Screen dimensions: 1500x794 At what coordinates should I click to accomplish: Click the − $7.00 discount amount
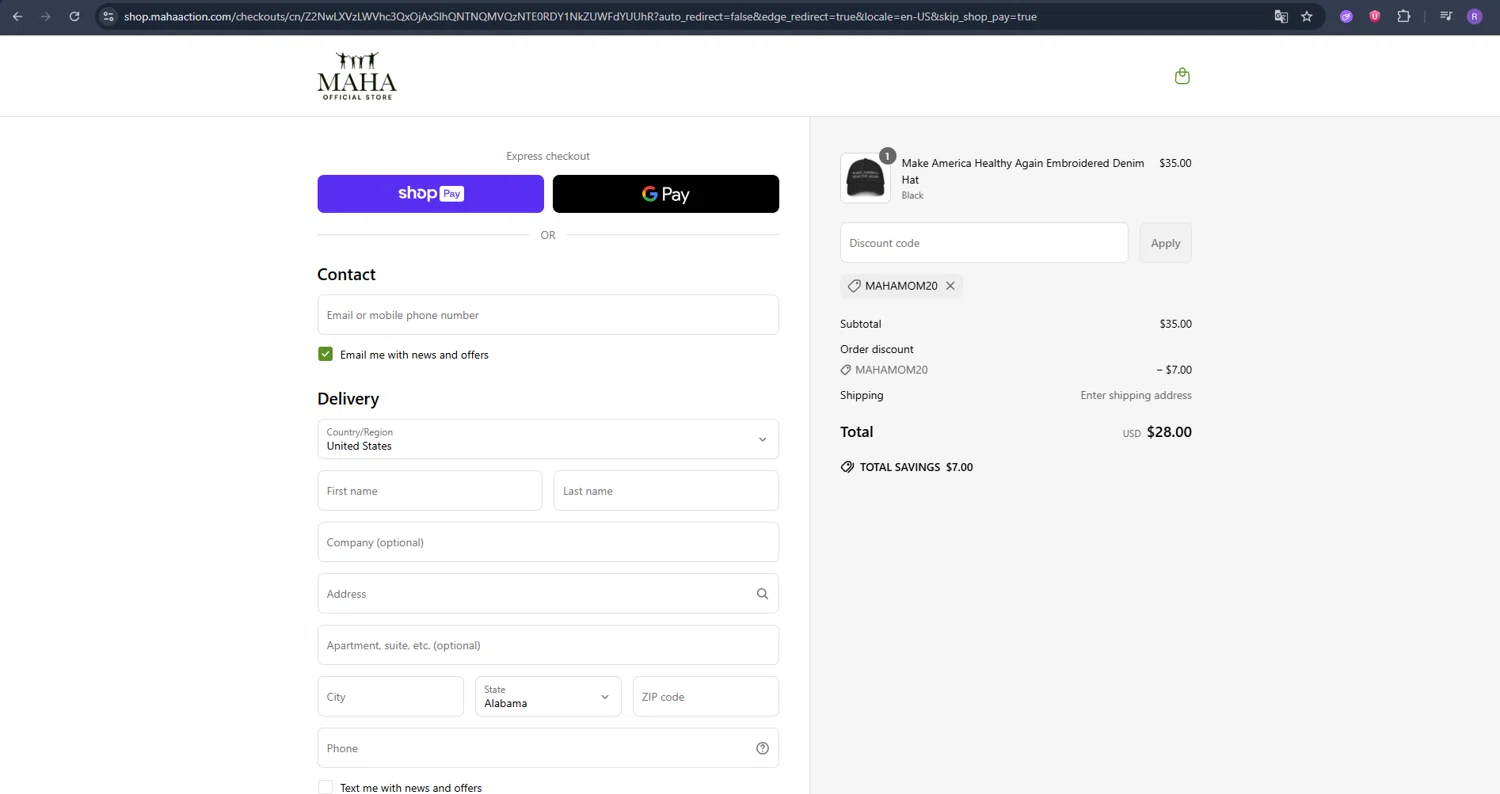pos(1174,370)
